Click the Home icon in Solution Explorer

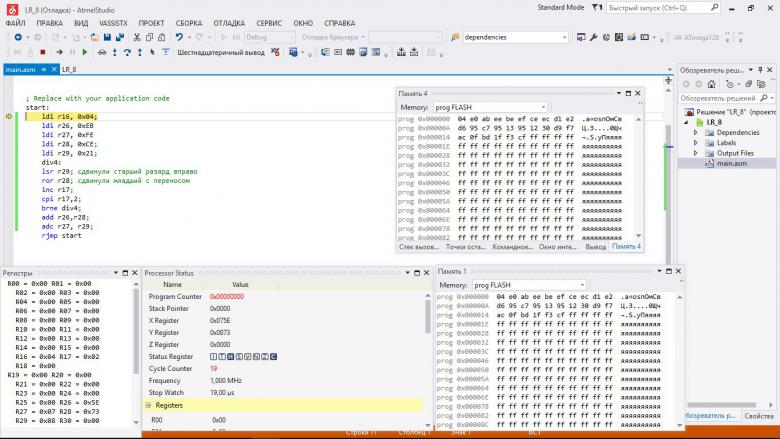pos(711,84)
